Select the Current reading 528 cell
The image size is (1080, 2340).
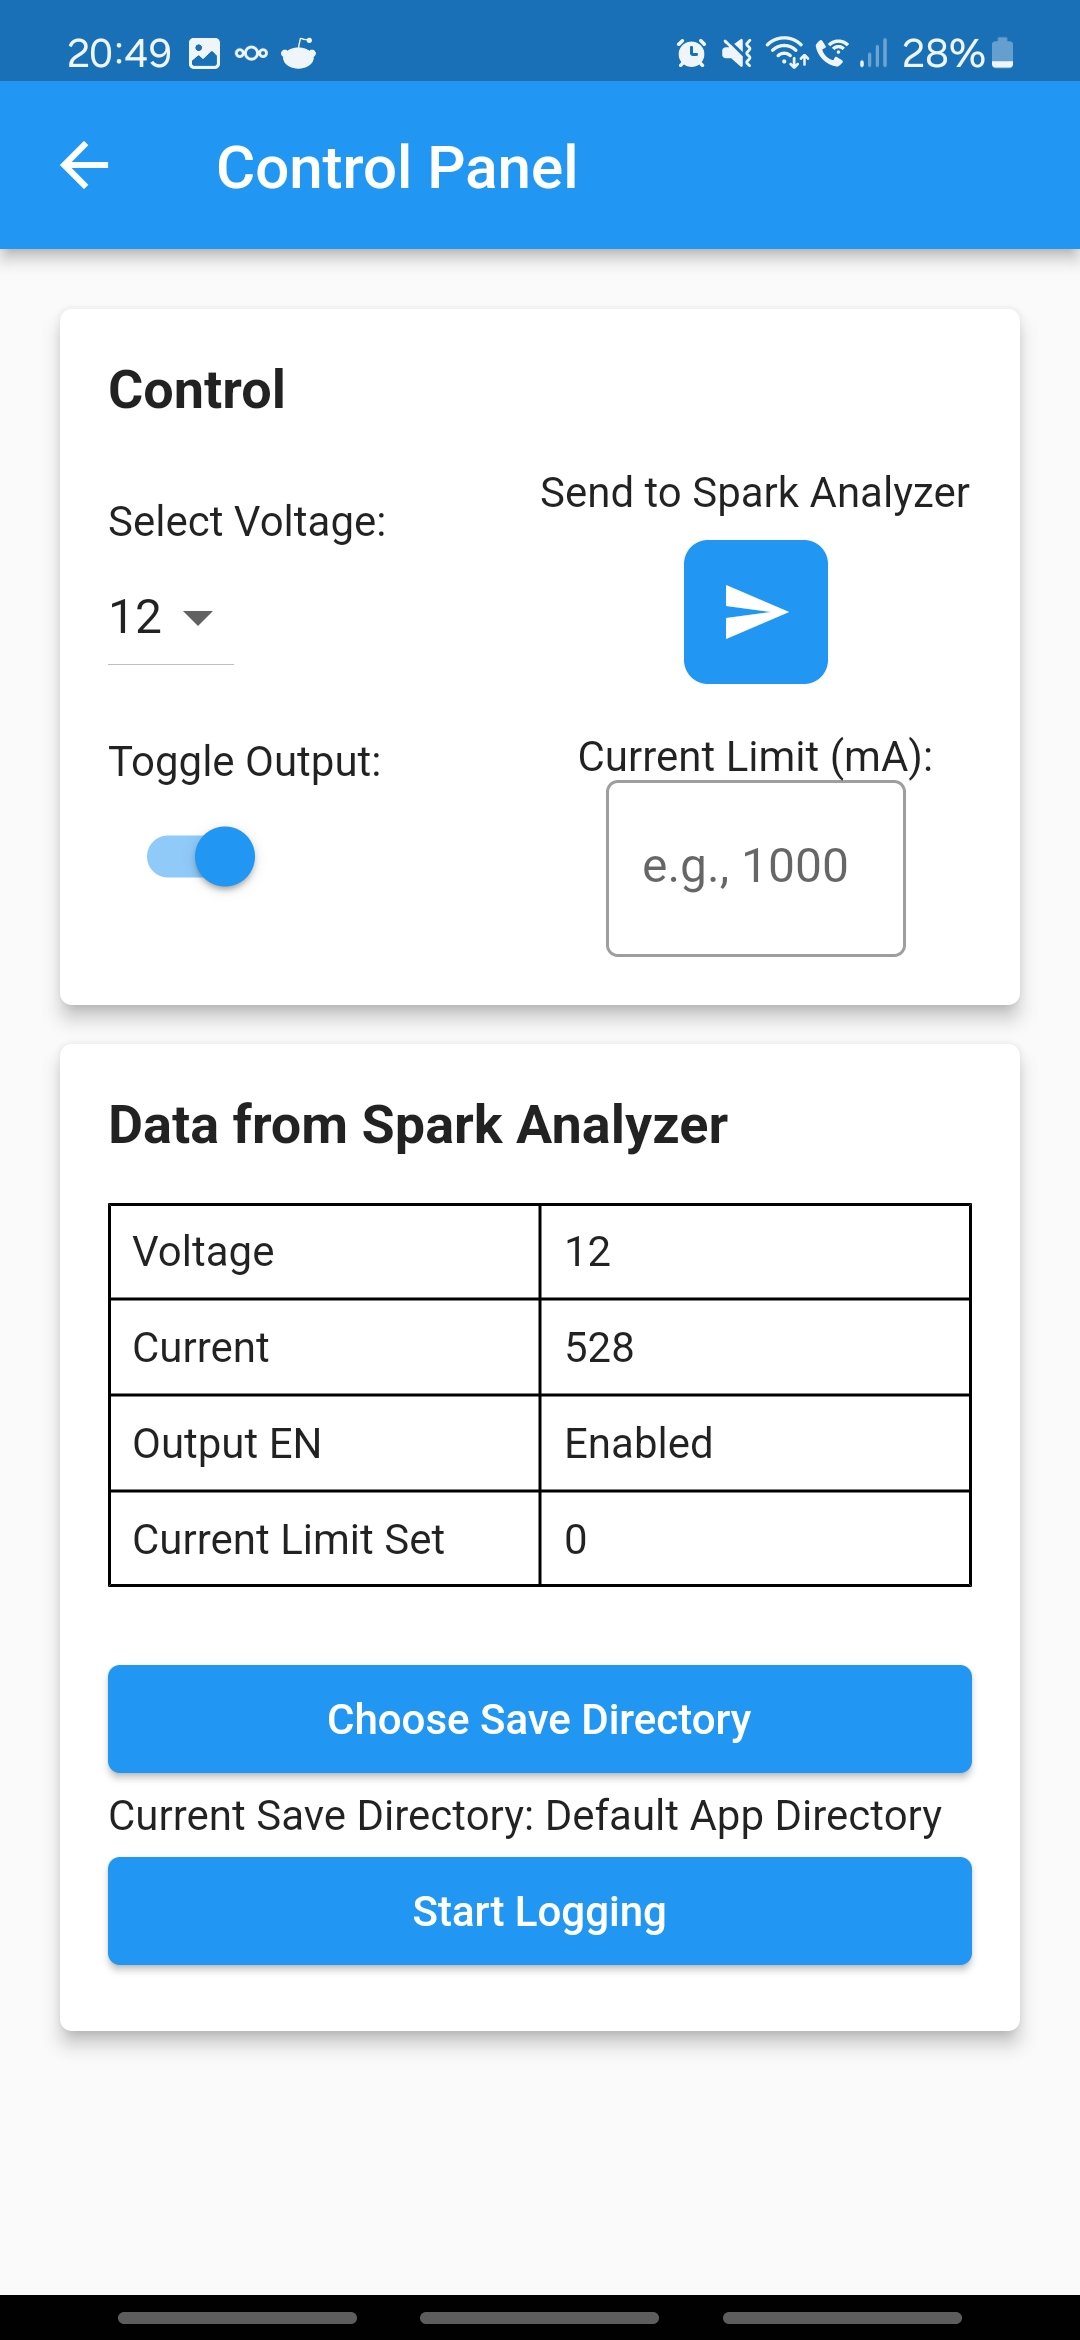coord(755,1348)
